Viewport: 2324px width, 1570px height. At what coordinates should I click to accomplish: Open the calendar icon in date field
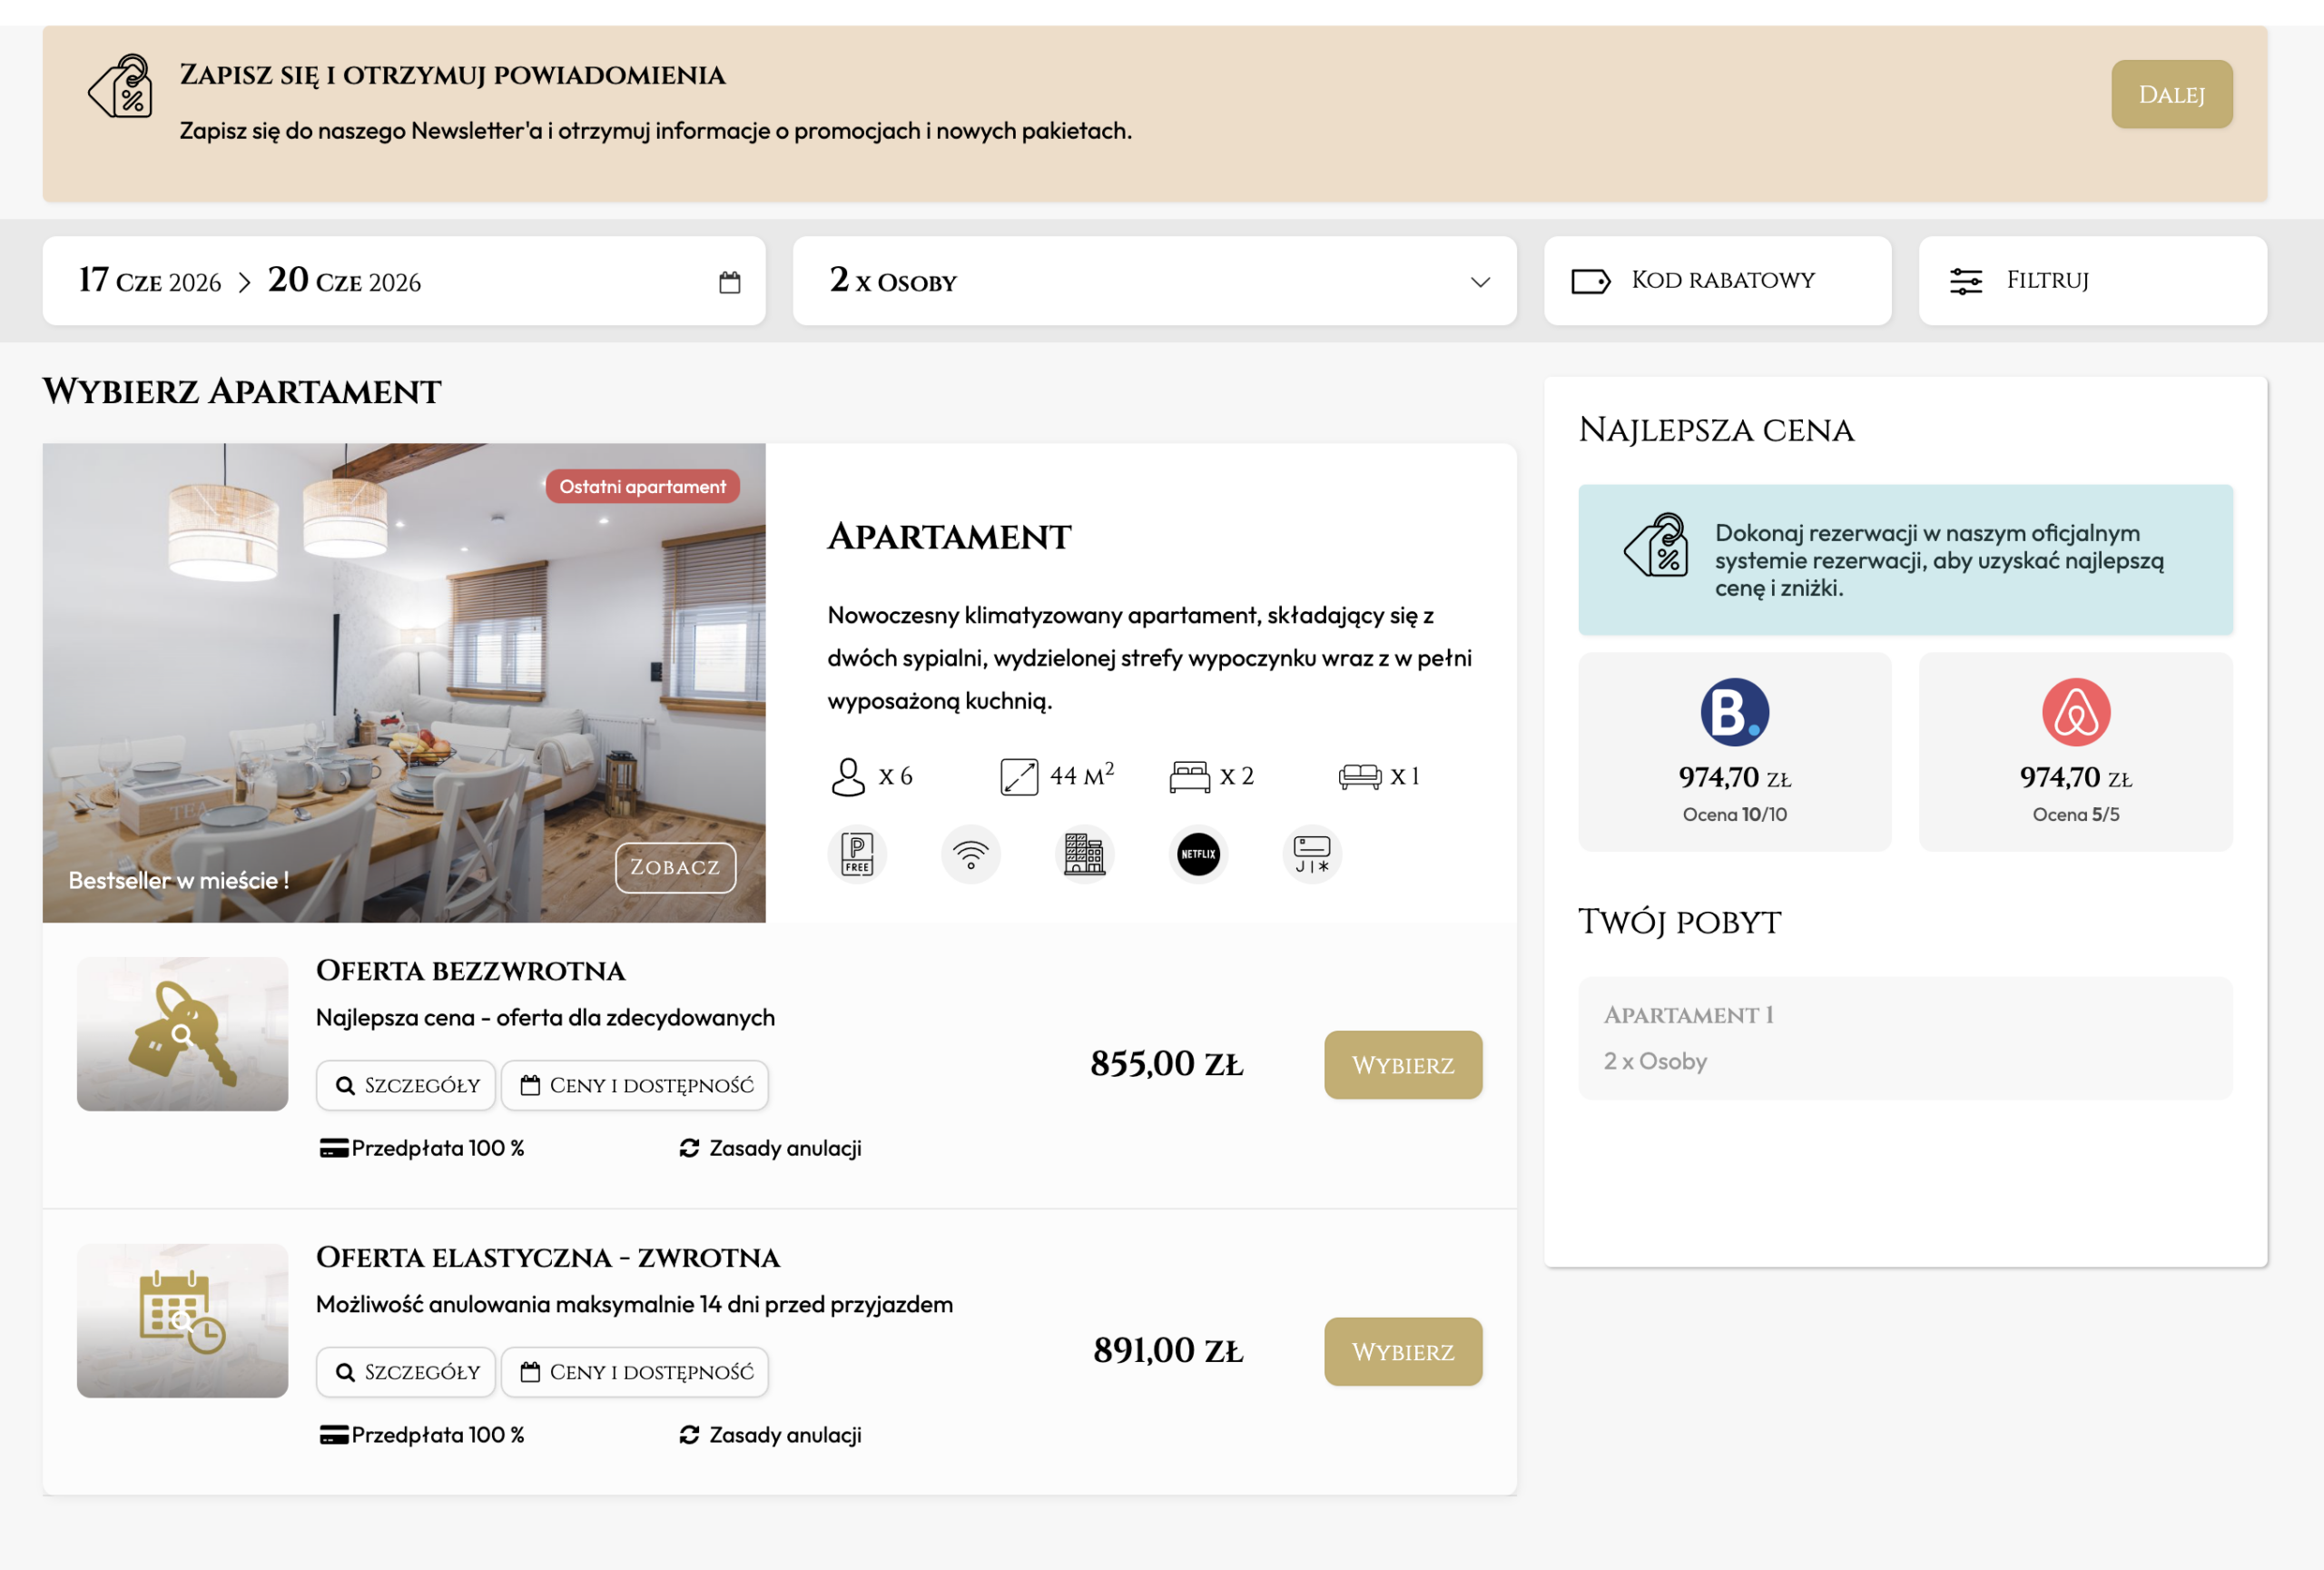point(730,282)
